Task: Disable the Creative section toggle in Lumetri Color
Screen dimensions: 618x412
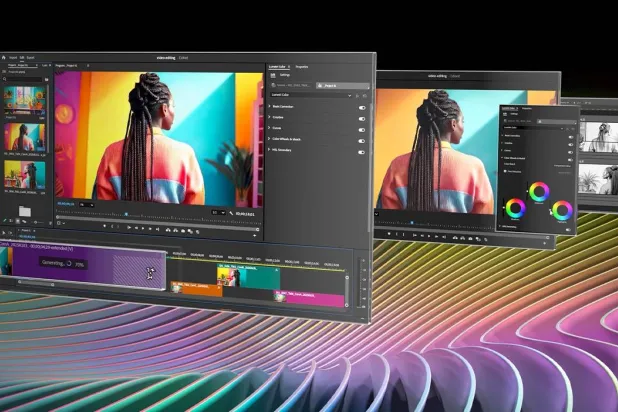Action: click(x=361, y=118)
